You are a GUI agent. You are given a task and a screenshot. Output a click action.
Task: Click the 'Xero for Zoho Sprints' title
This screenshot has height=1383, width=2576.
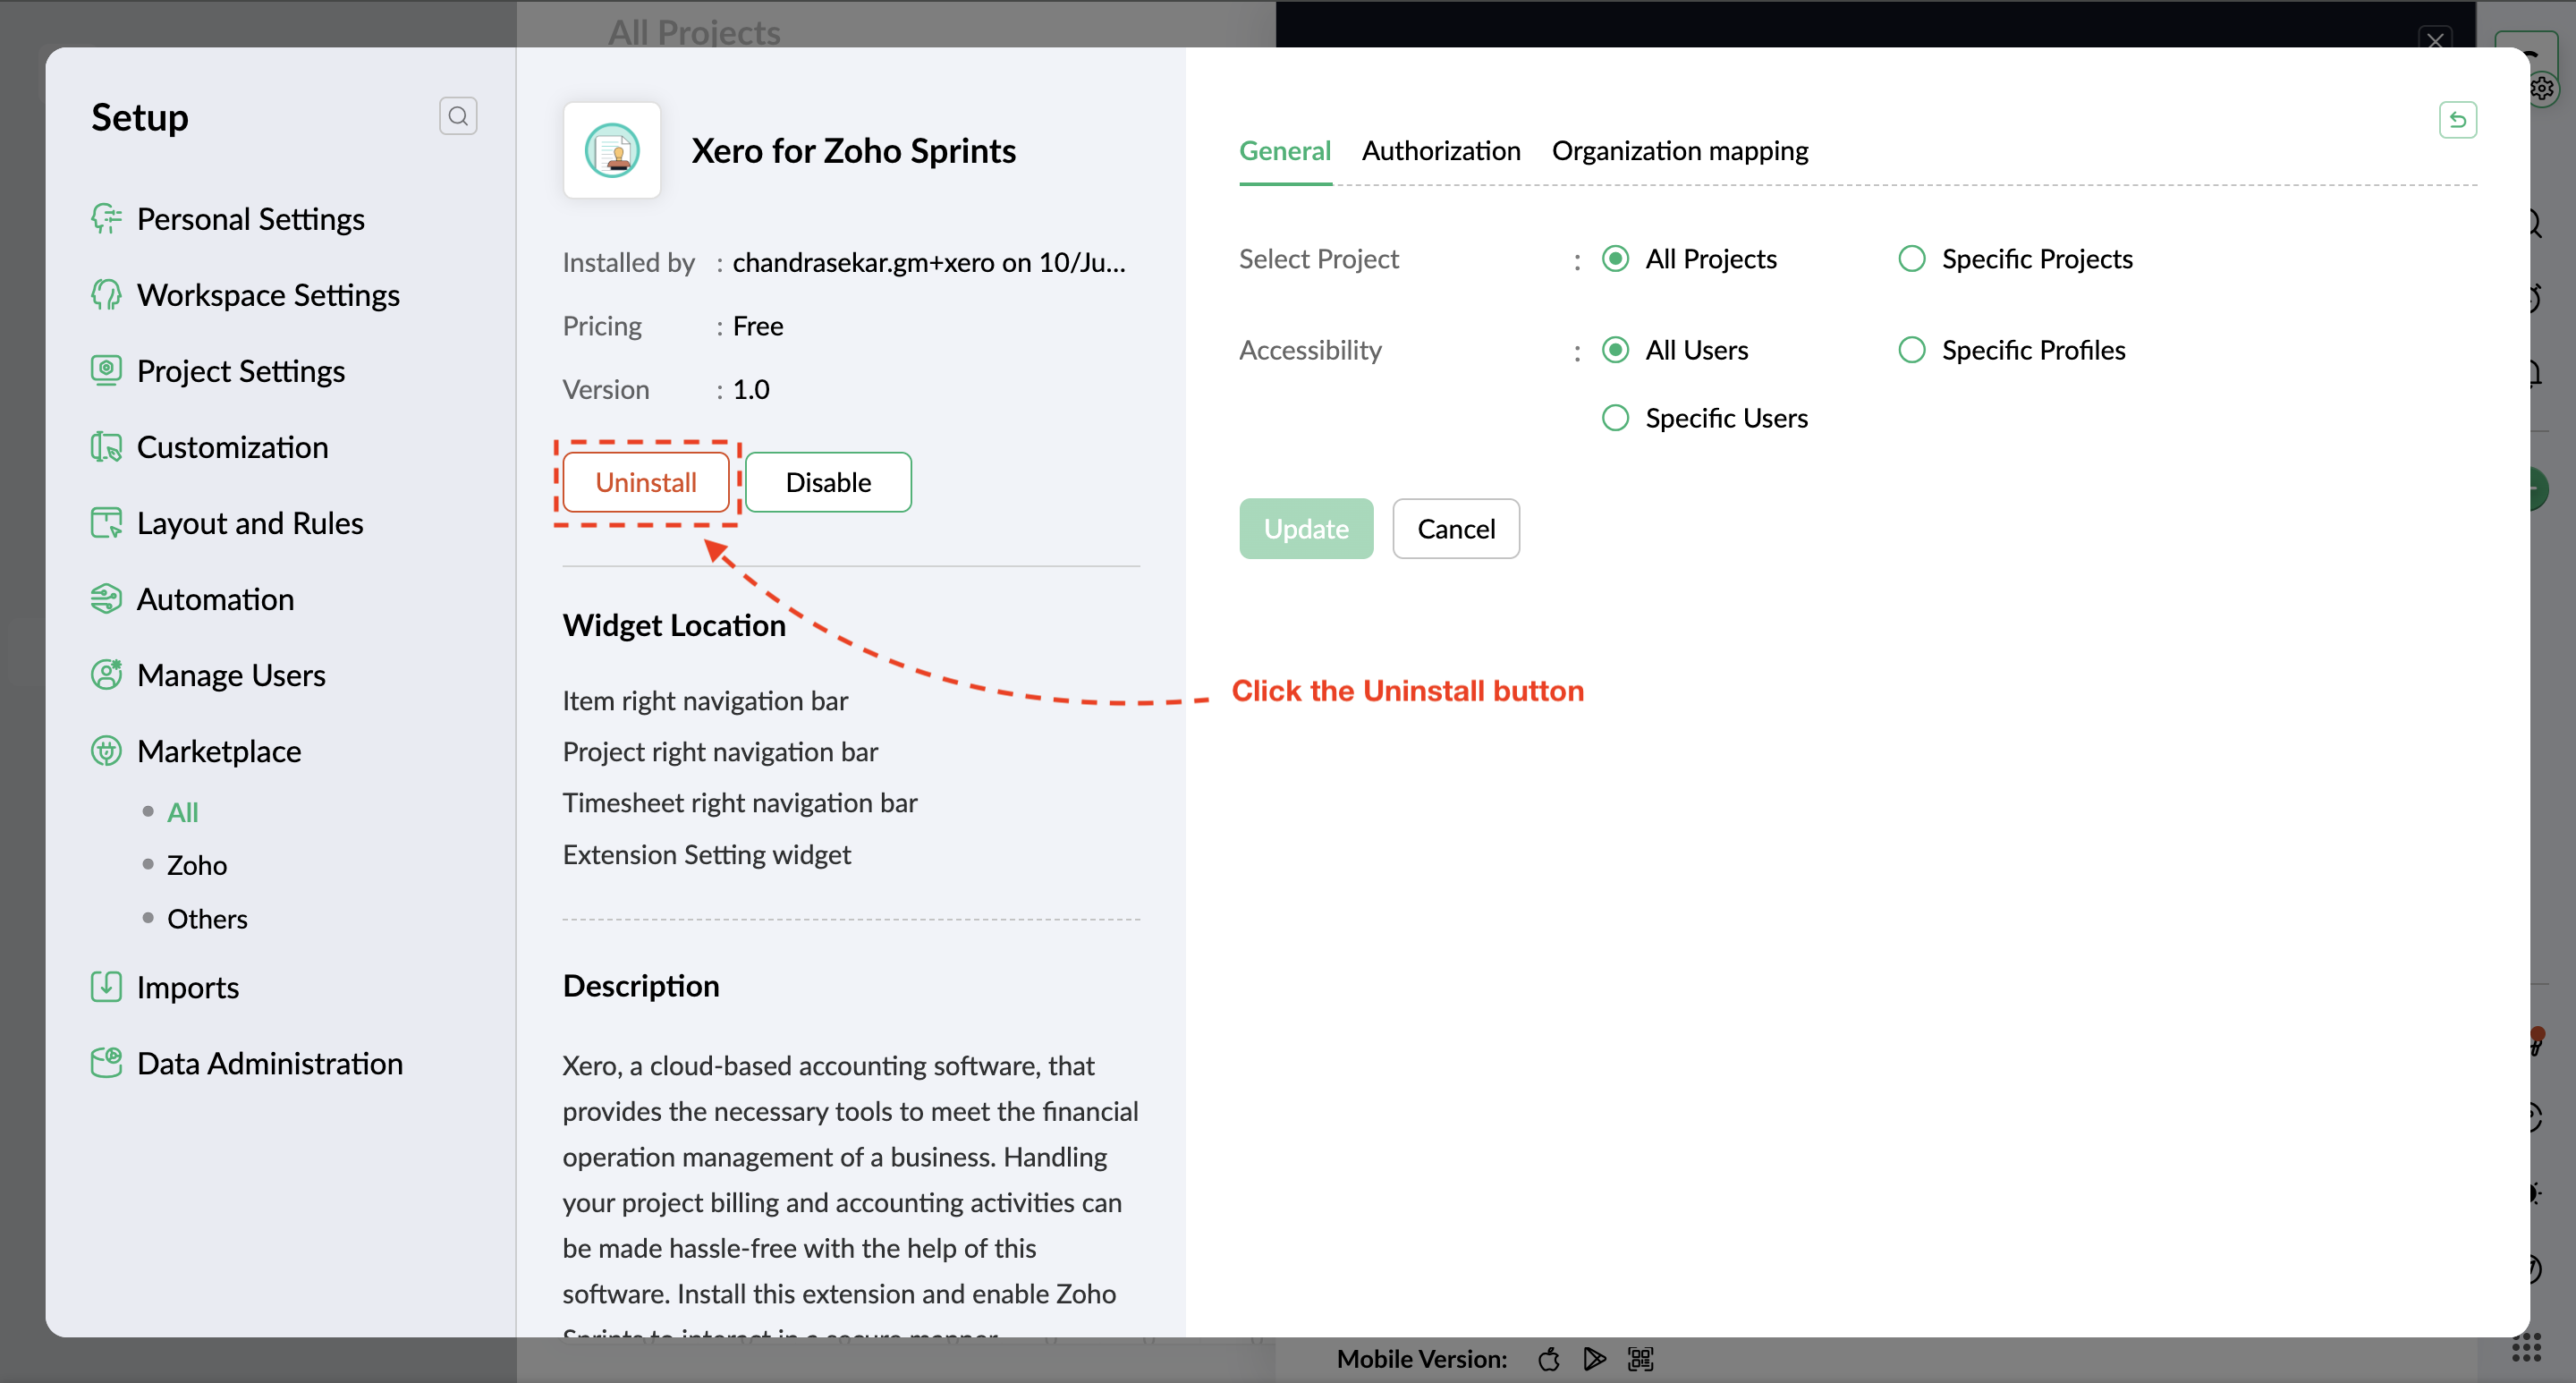click(853, 151)
